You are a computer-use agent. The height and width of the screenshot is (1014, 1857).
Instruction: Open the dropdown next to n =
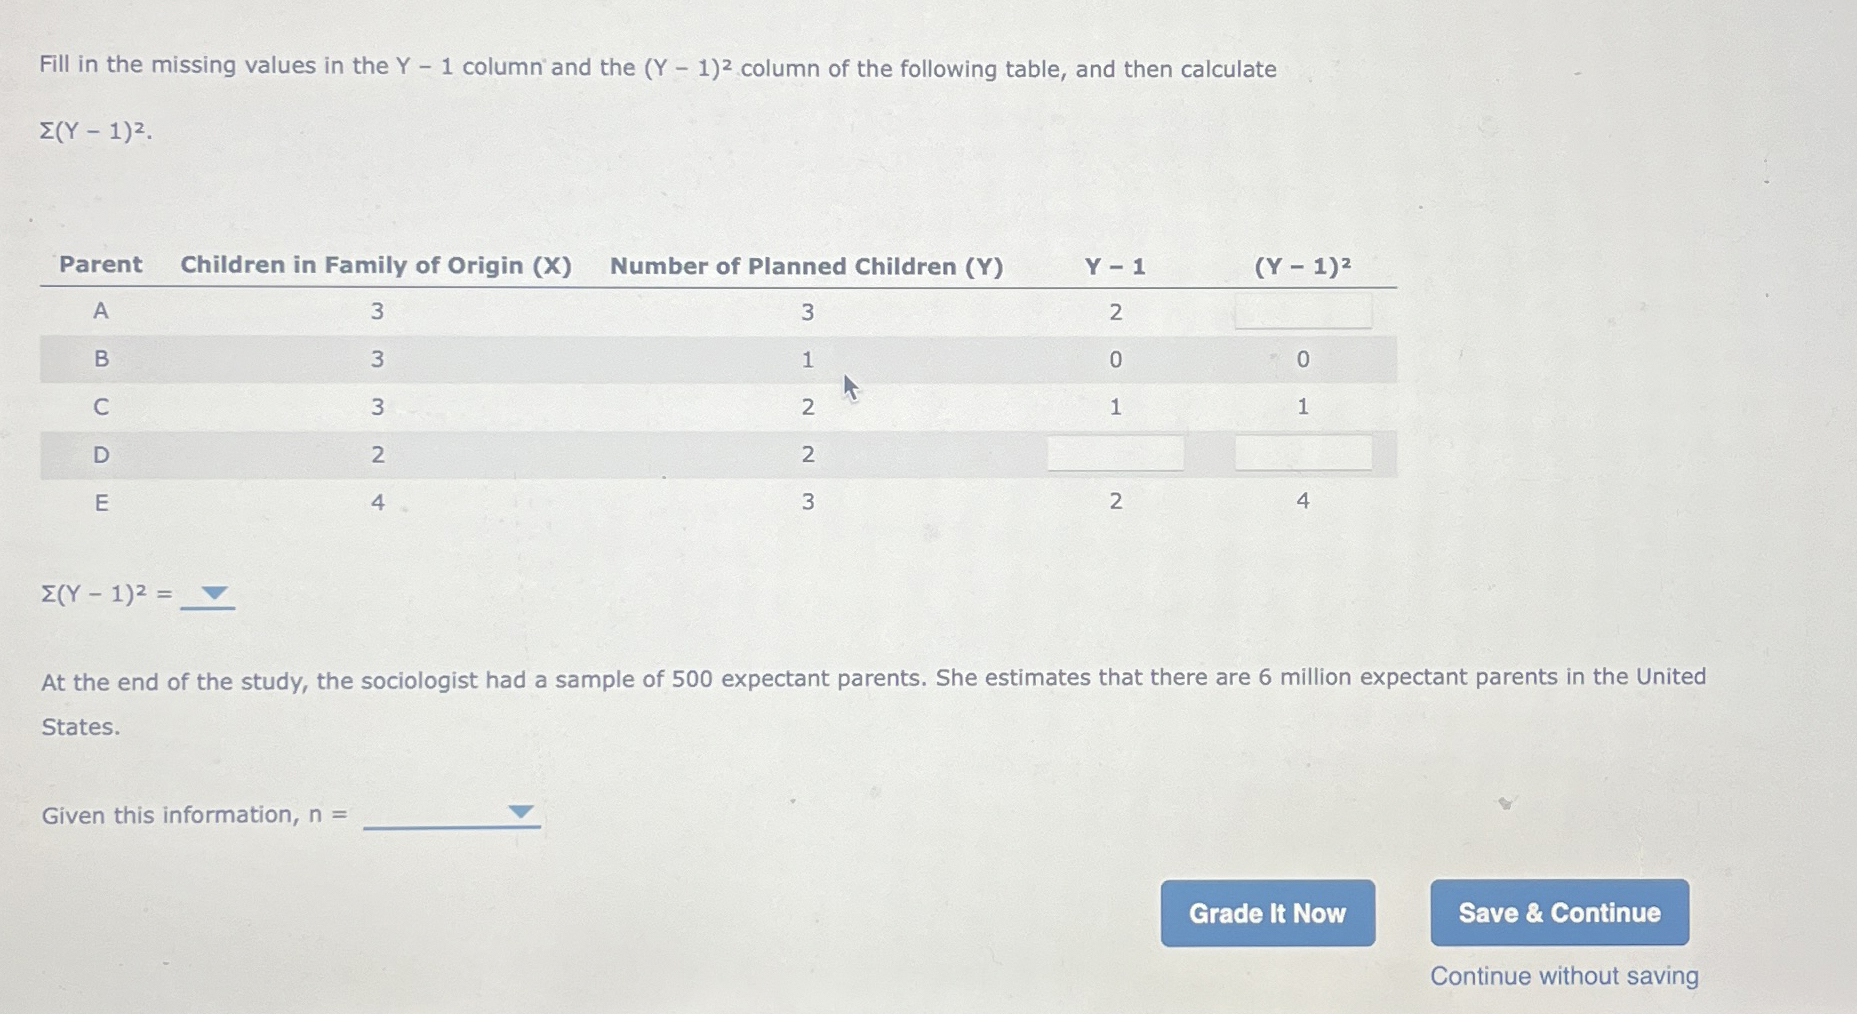pos(519,813)
